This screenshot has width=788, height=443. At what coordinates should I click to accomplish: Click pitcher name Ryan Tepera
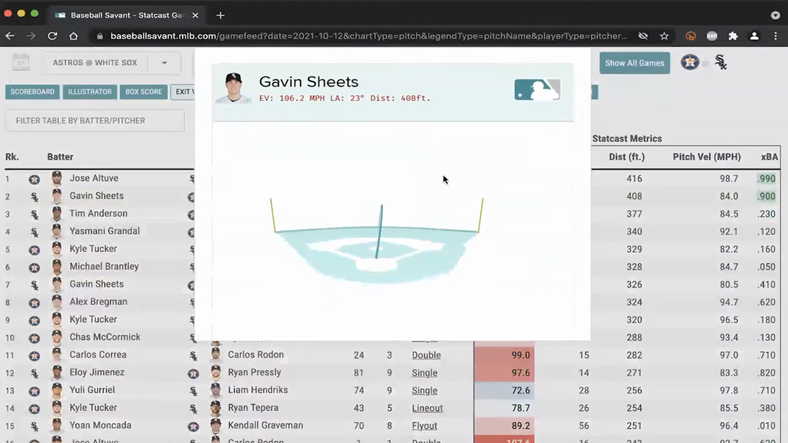click(x=253, y=407)
